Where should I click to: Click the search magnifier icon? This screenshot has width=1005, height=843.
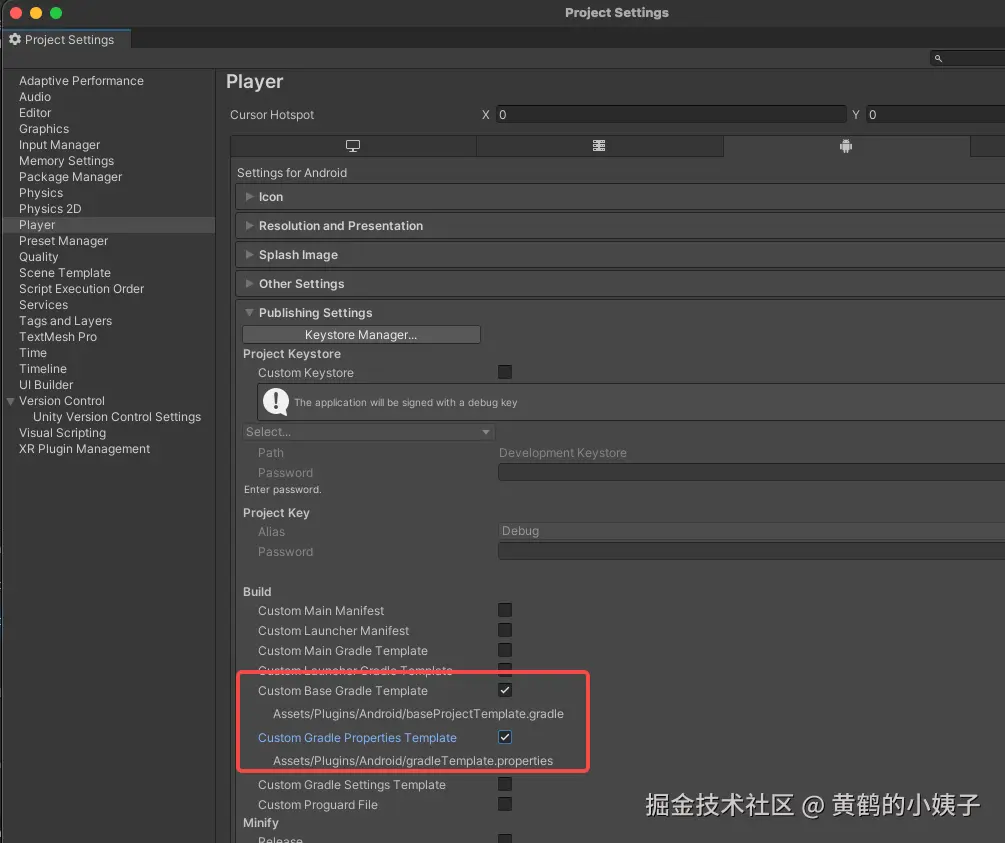coord(938,58)
